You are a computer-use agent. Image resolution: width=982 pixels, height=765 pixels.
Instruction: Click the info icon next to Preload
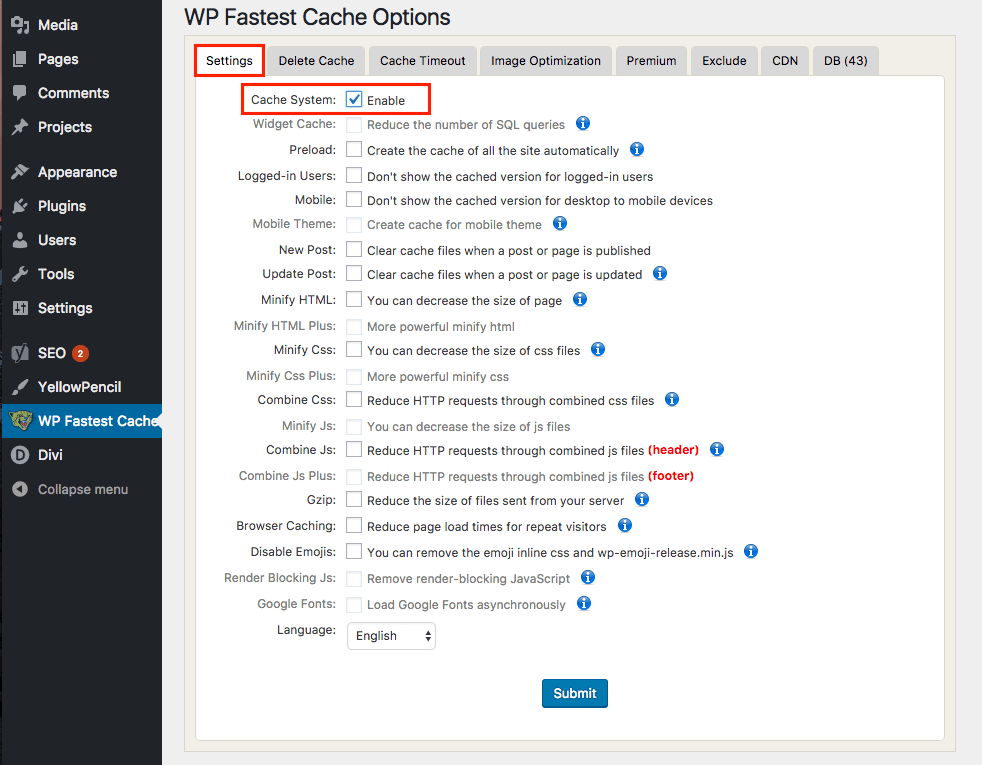pyautogui.click(x=636, y=148)
